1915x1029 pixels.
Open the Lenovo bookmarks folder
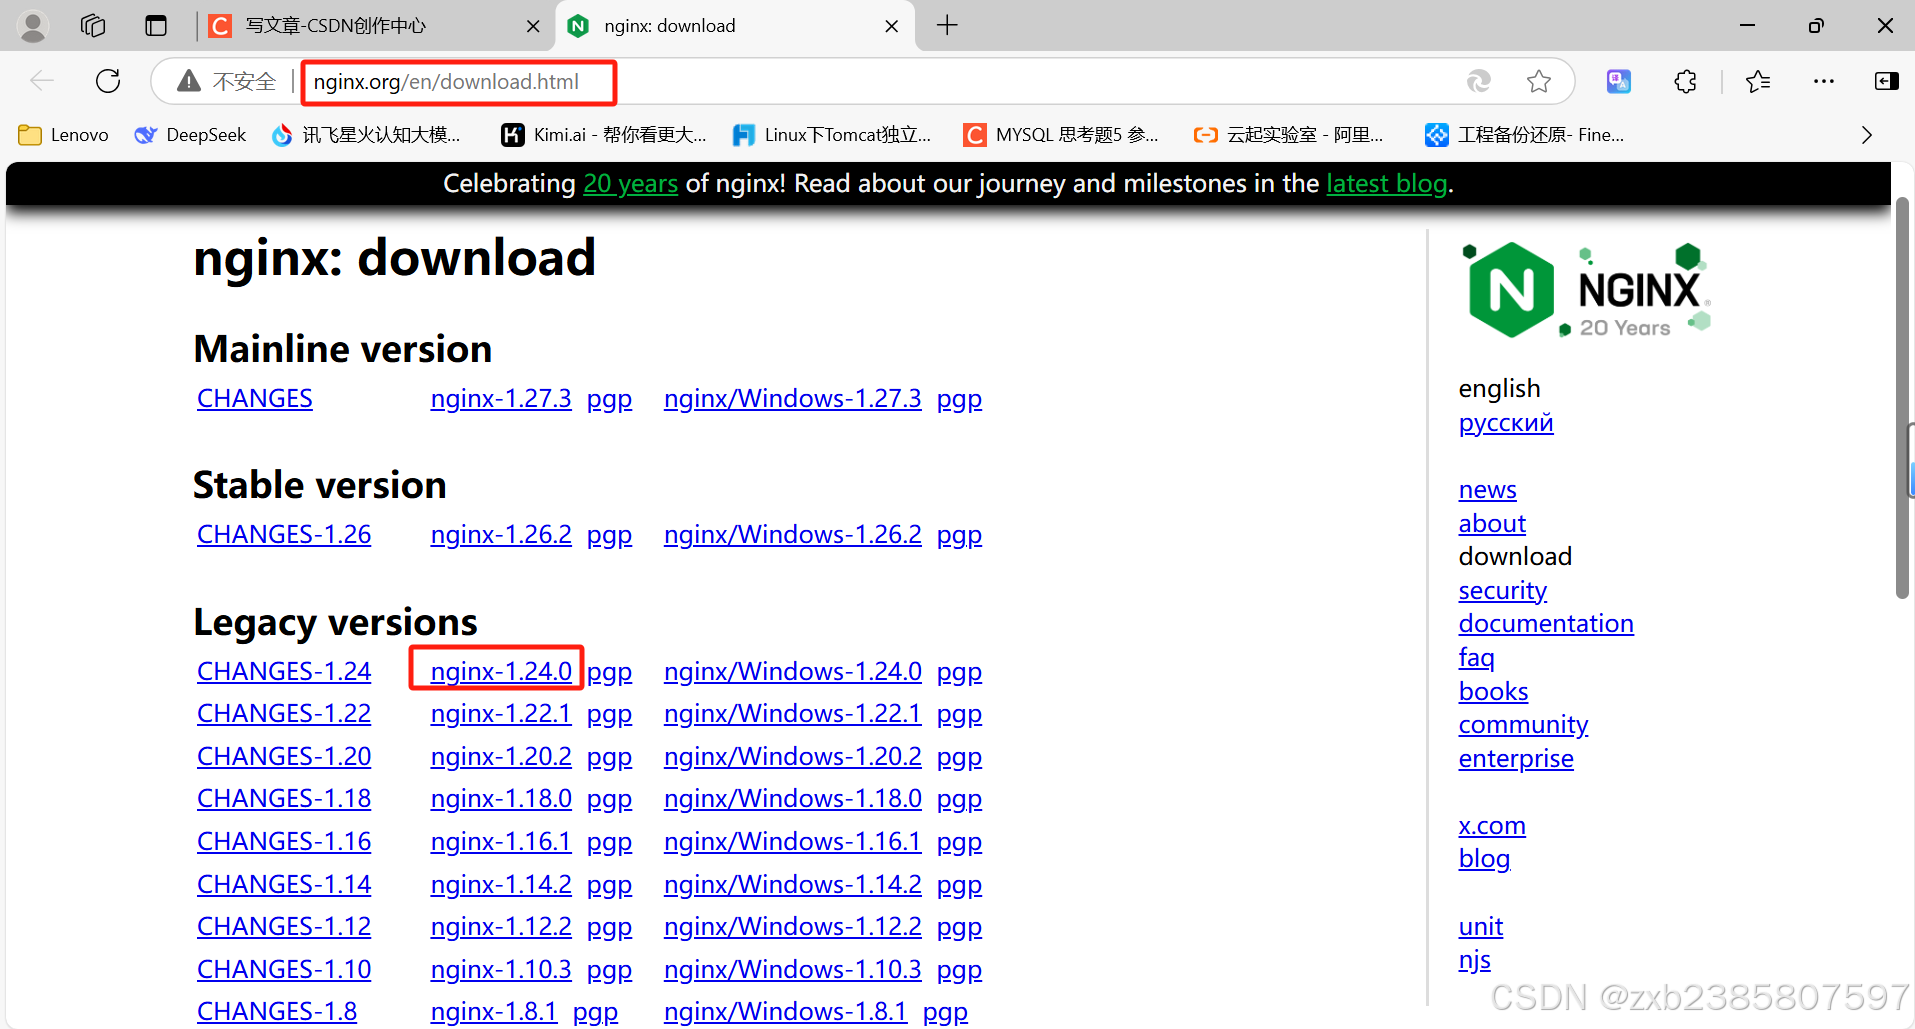63,135
